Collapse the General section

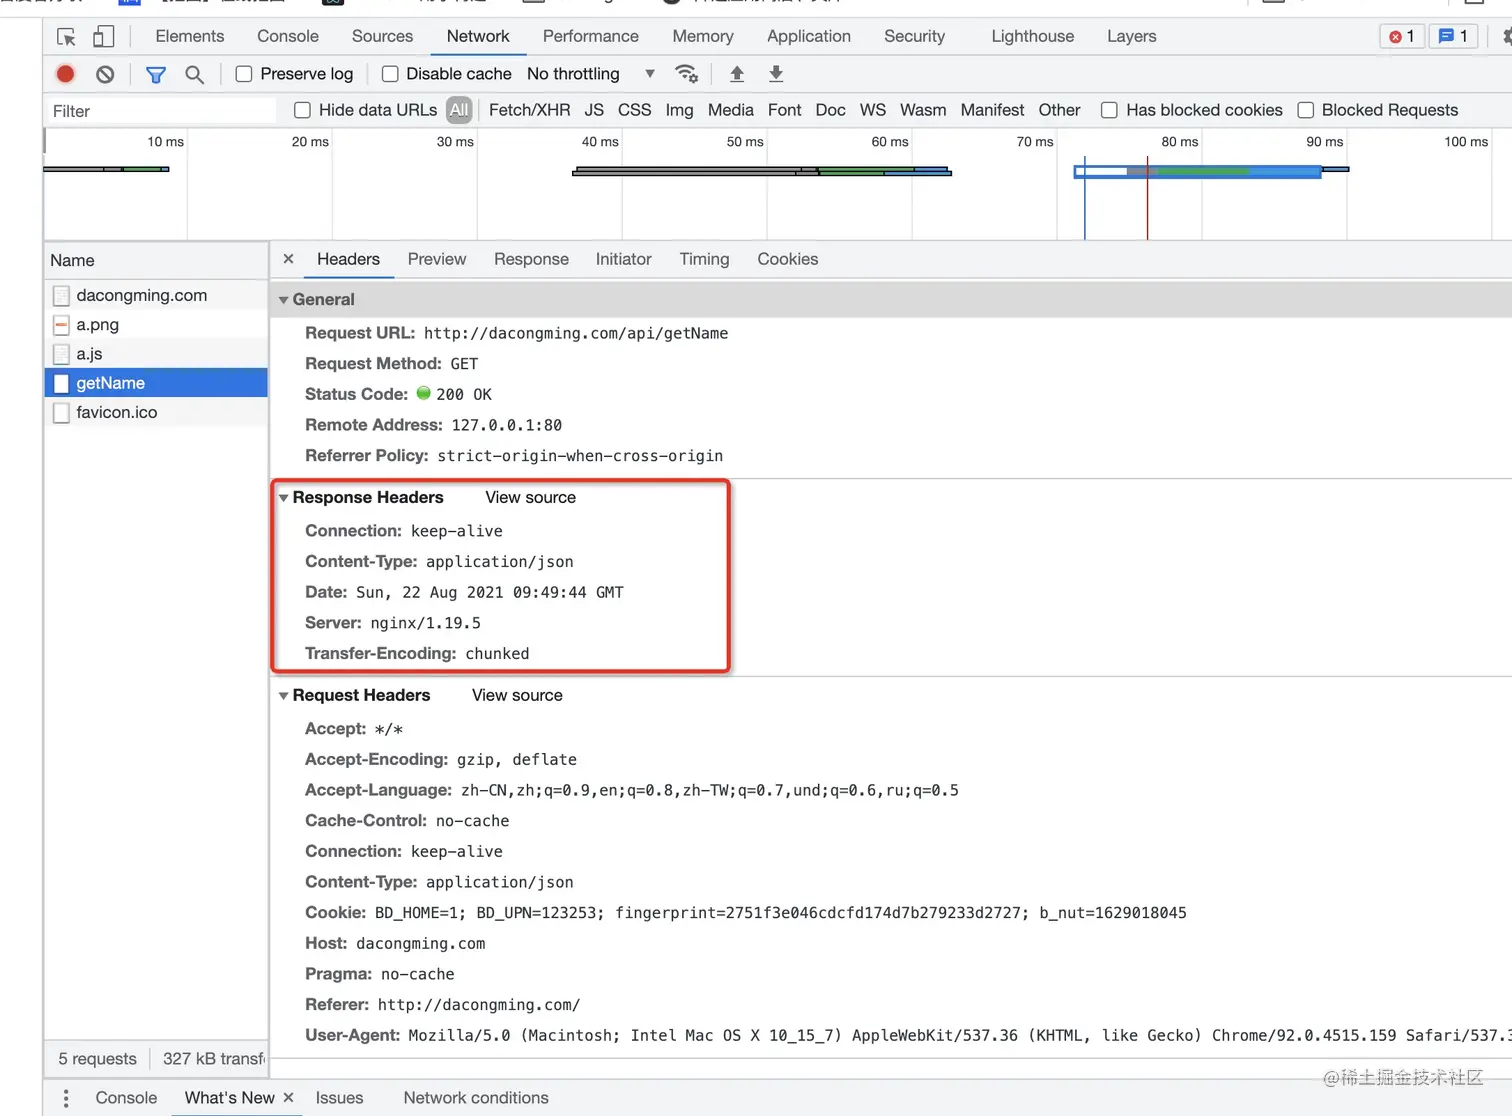pos(284,300)
